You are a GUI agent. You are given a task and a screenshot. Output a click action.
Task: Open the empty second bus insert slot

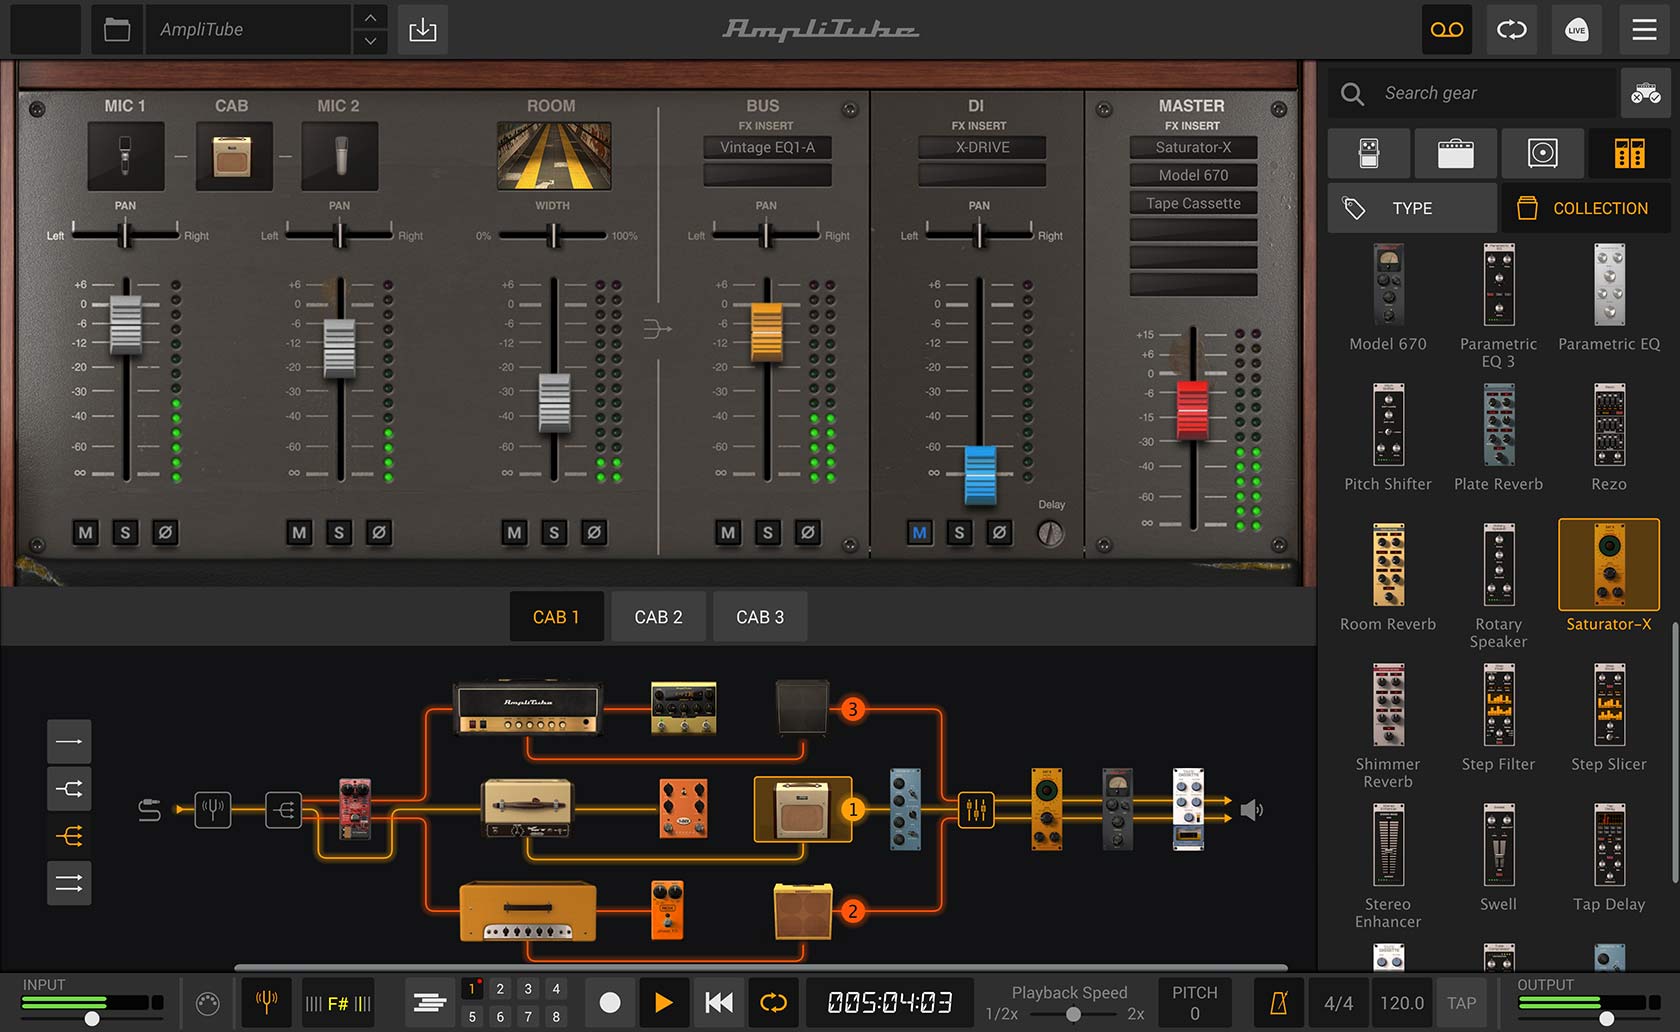(x=767, y=175)
